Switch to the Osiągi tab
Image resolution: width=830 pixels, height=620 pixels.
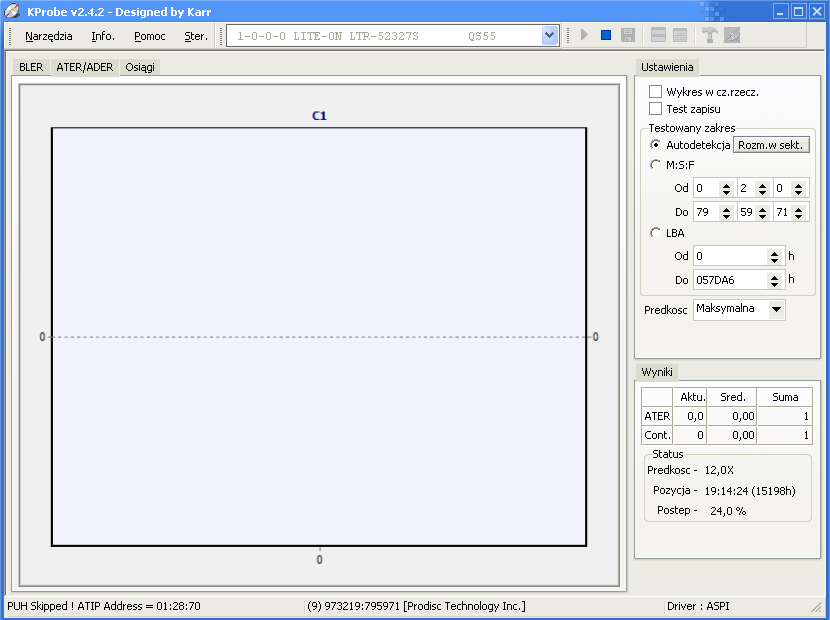140,67
